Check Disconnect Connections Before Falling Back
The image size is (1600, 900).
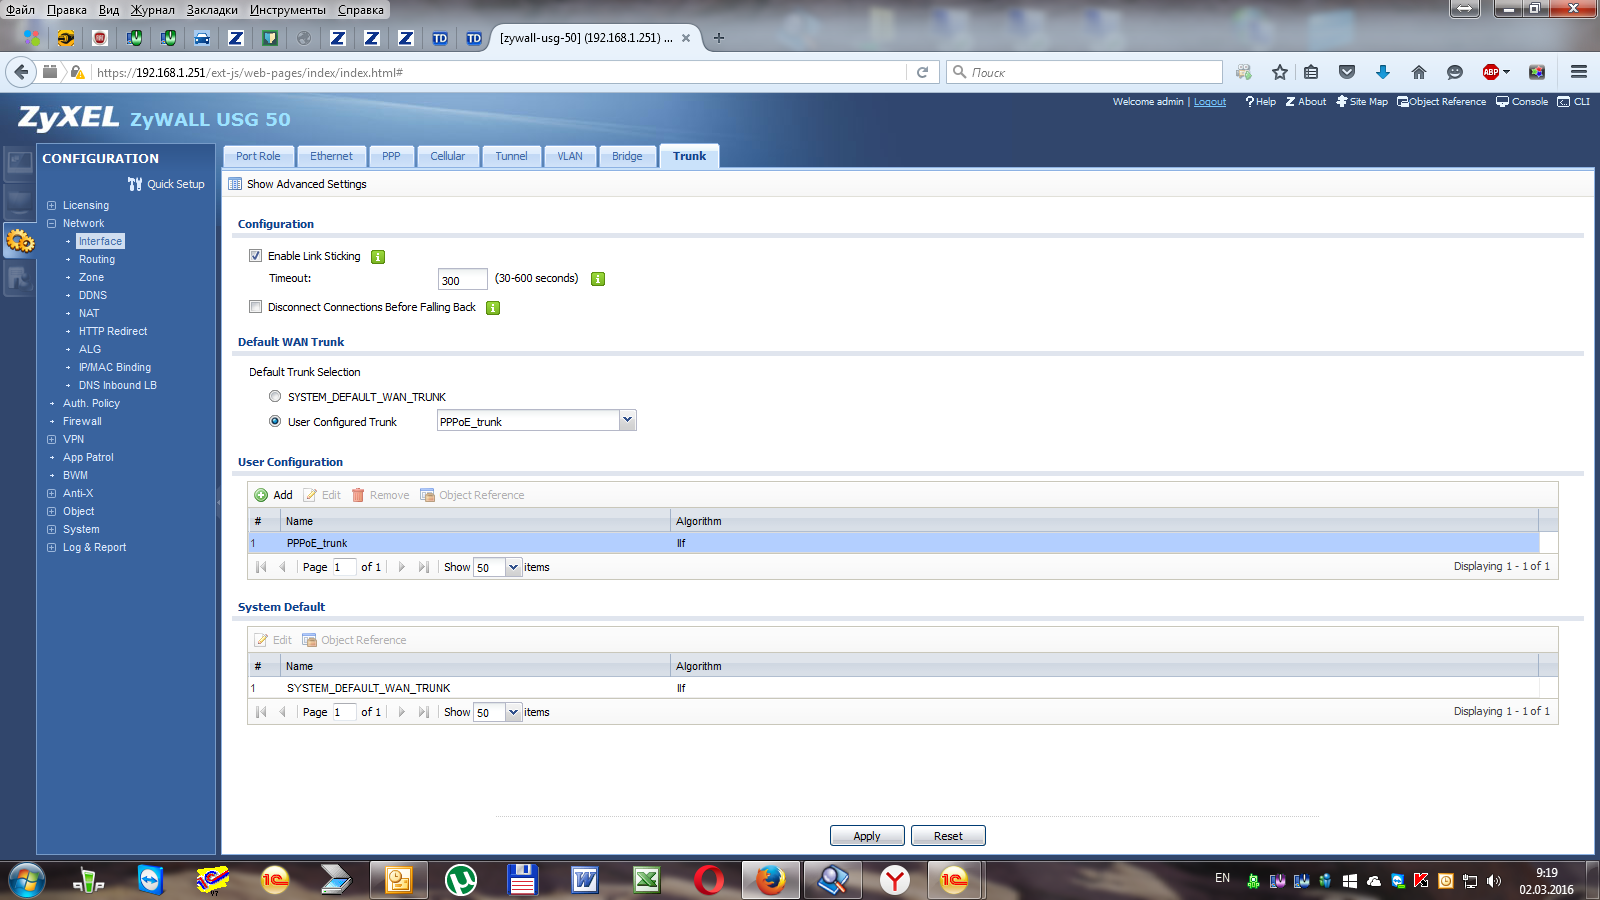tap(256, 307)
